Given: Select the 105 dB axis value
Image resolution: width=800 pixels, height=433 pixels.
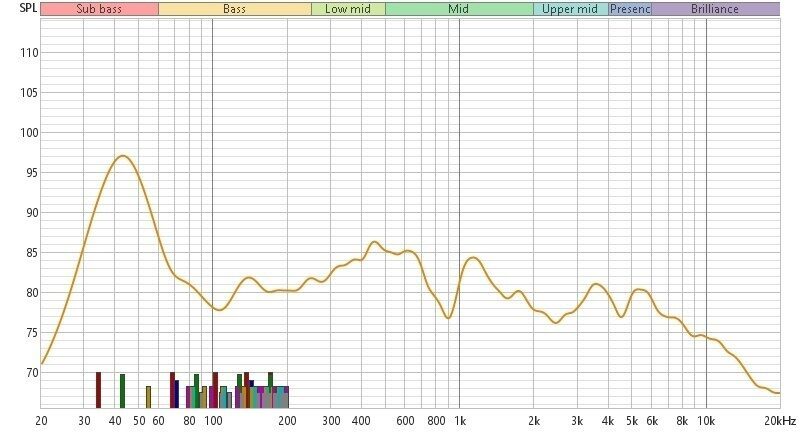Looking at the screenshot, I should (x=29, y=93).
